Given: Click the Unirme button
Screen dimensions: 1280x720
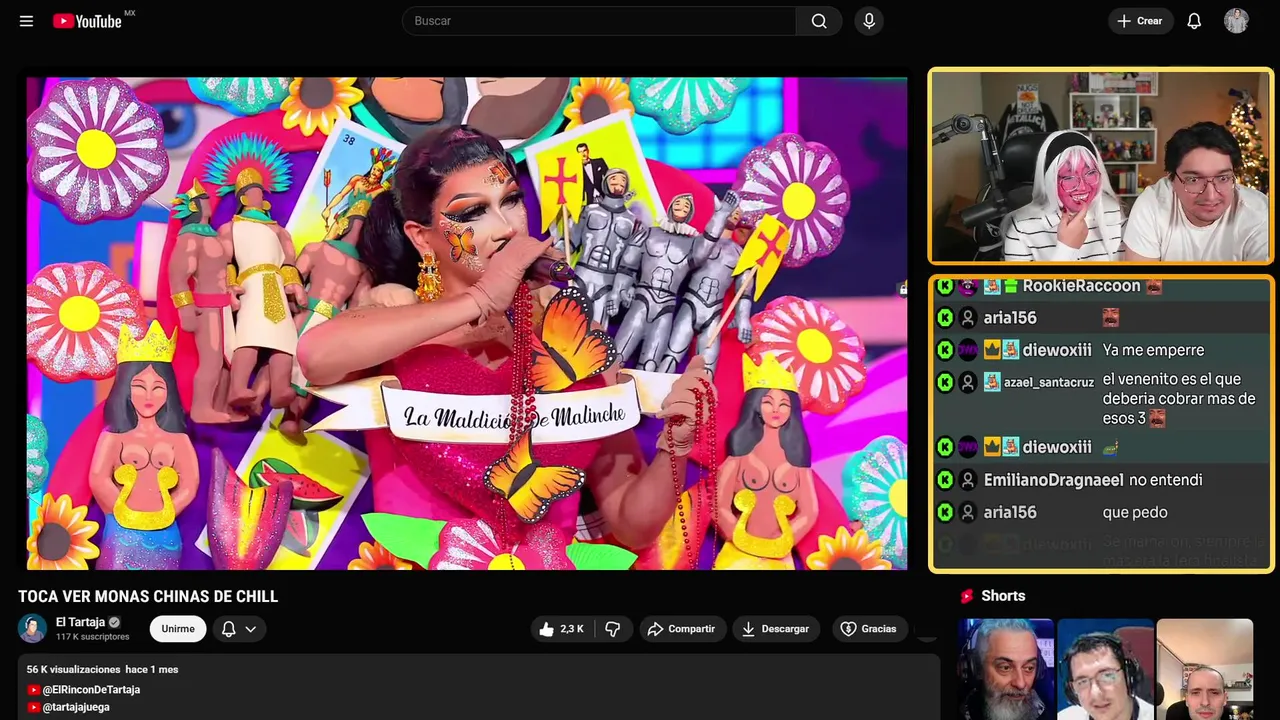Looking at the screenshot, I should click(178, 629).
